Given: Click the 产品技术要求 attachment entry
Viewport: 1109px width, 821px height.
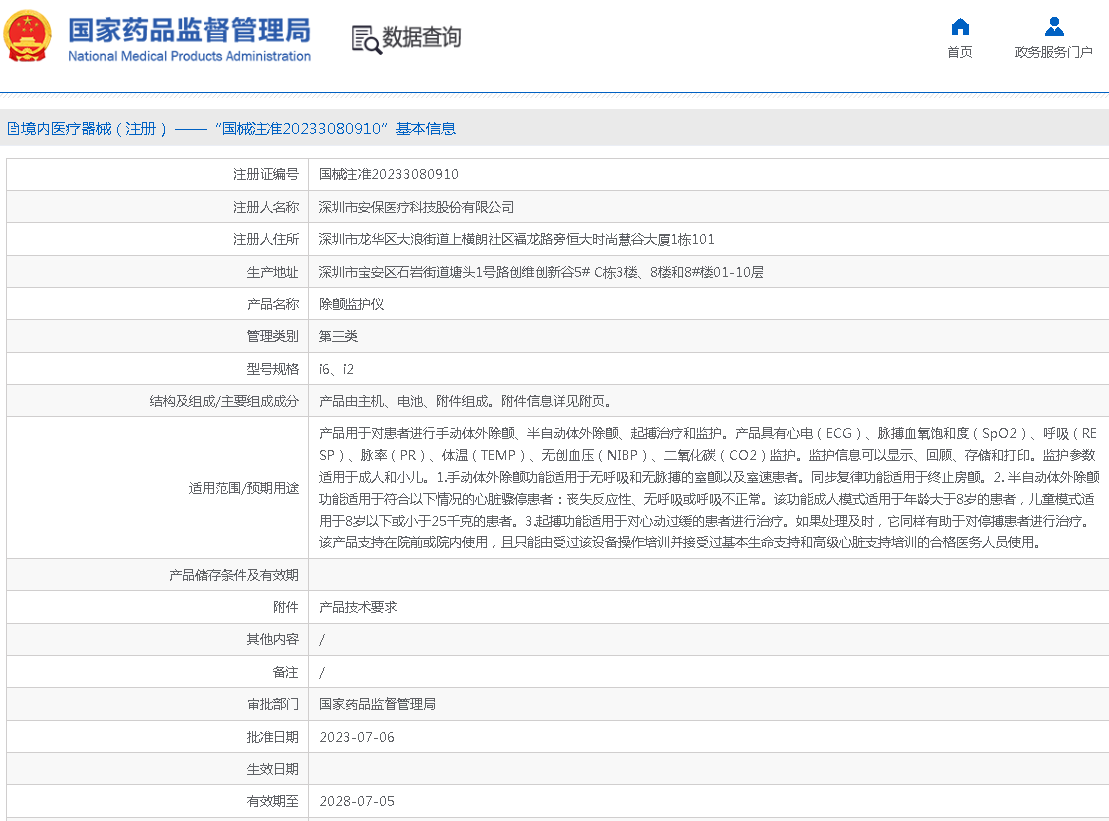Looking at the screenshot, I should pyautogui.click(x=358, y=607).
